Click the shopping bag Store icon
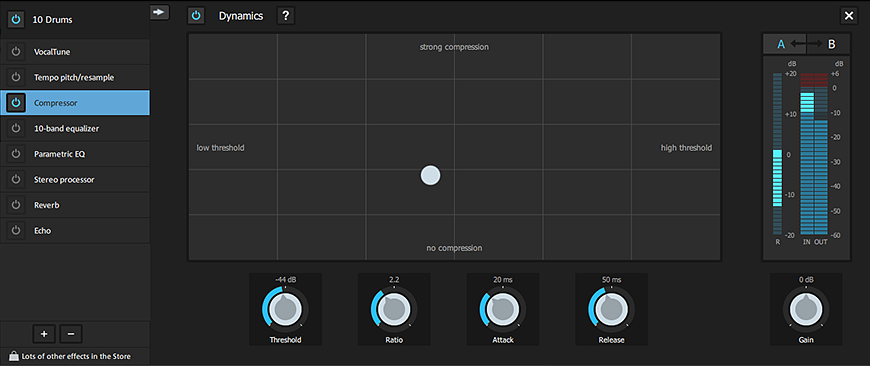 pyautogui.click(x=13, y=356)
